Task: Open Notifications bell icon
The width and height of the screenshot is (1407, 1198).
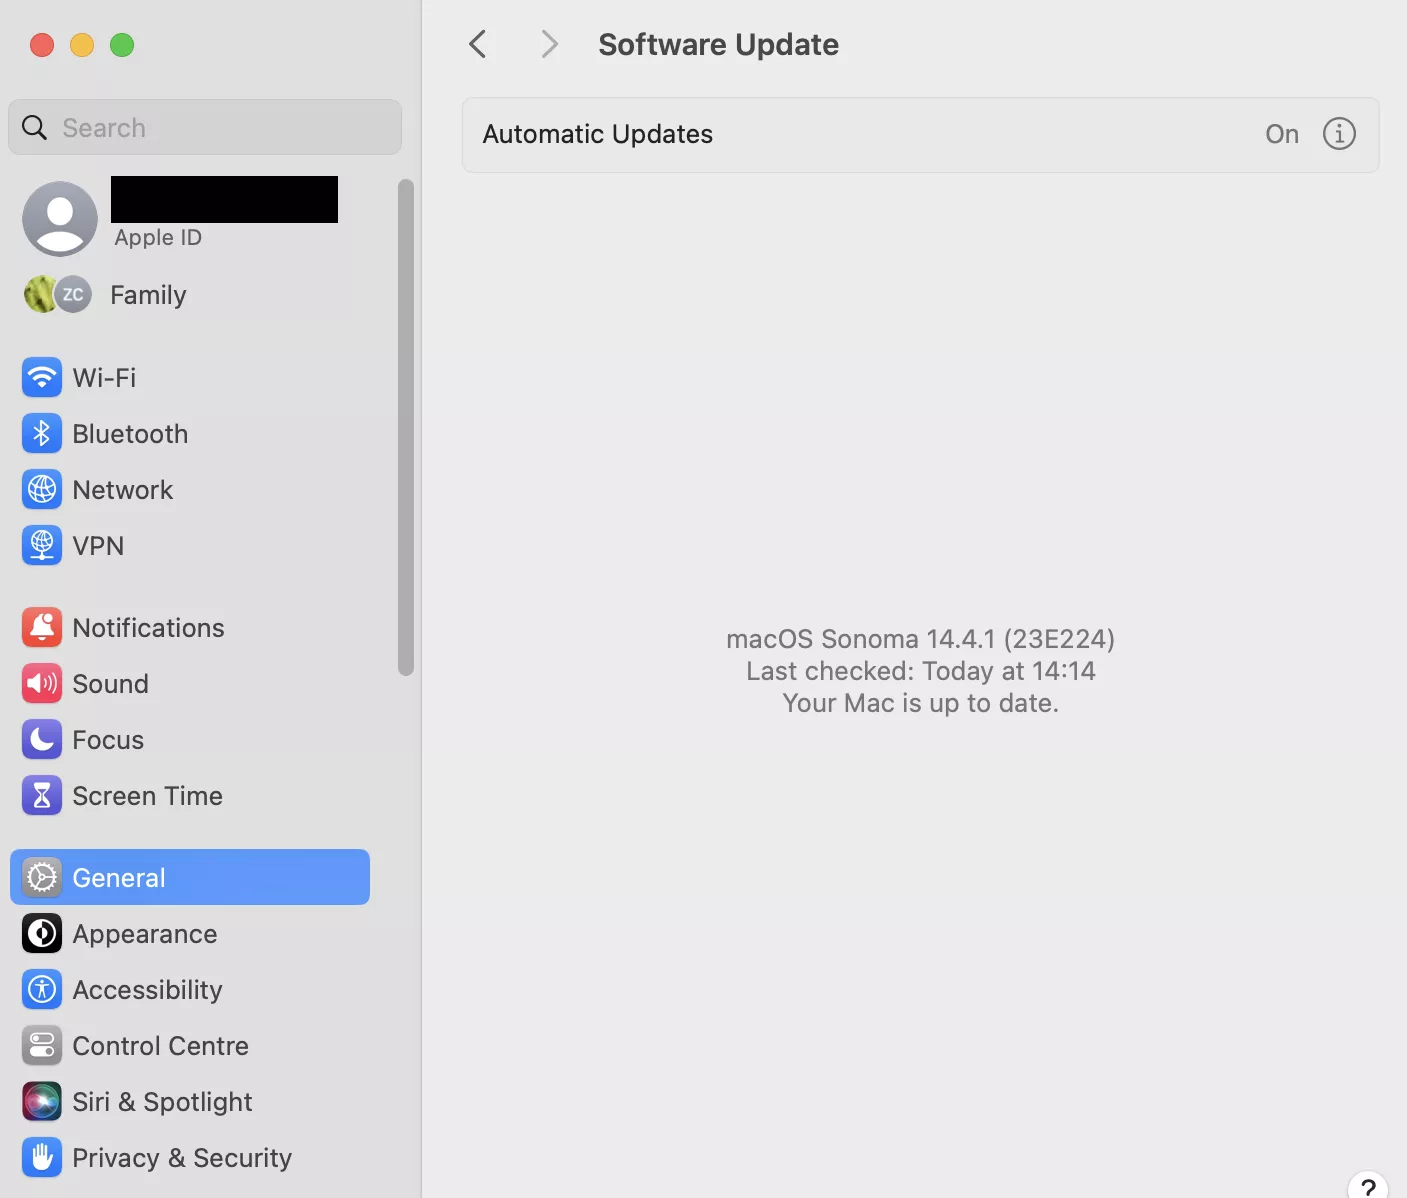Action: click(41, 628)
